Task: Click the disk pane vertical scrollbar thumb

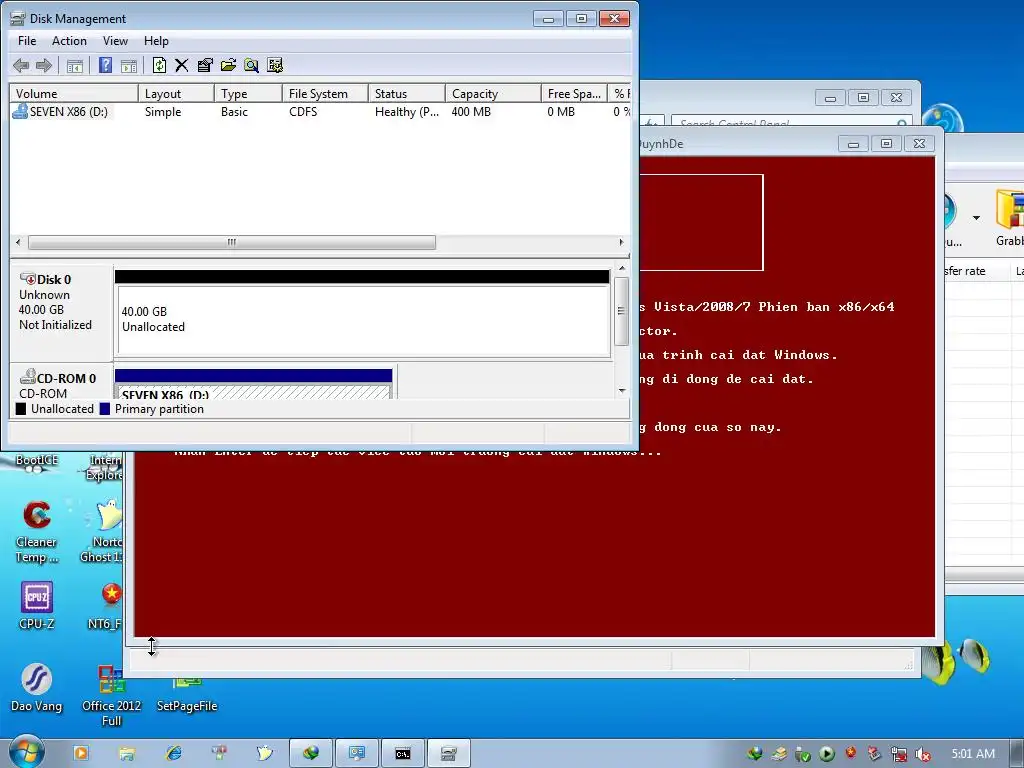Action: 622,312
